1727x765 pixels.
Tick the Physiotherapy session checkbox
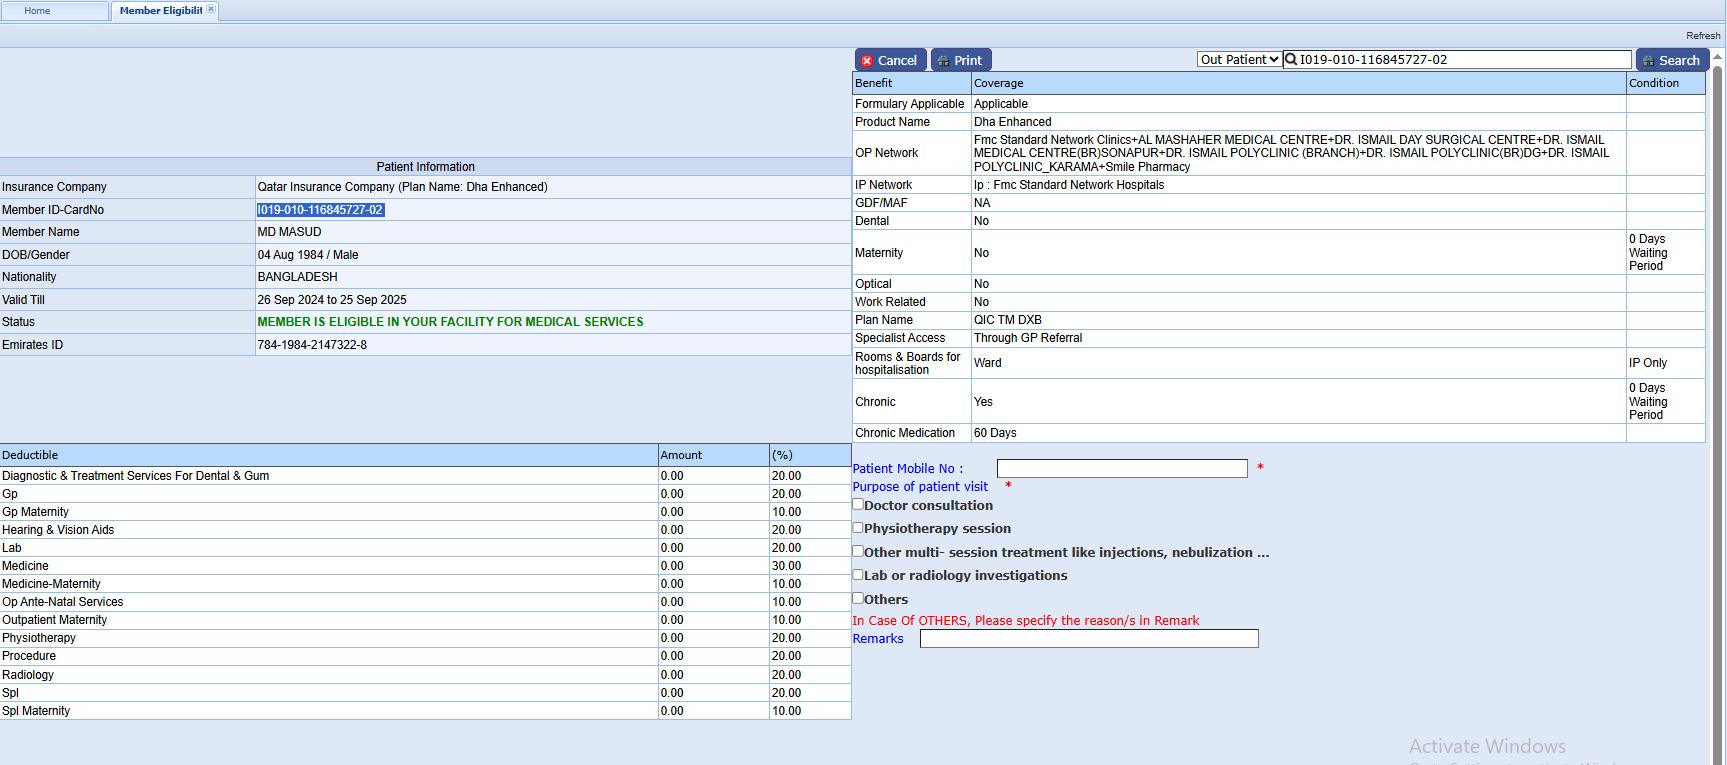coord(858,528)
